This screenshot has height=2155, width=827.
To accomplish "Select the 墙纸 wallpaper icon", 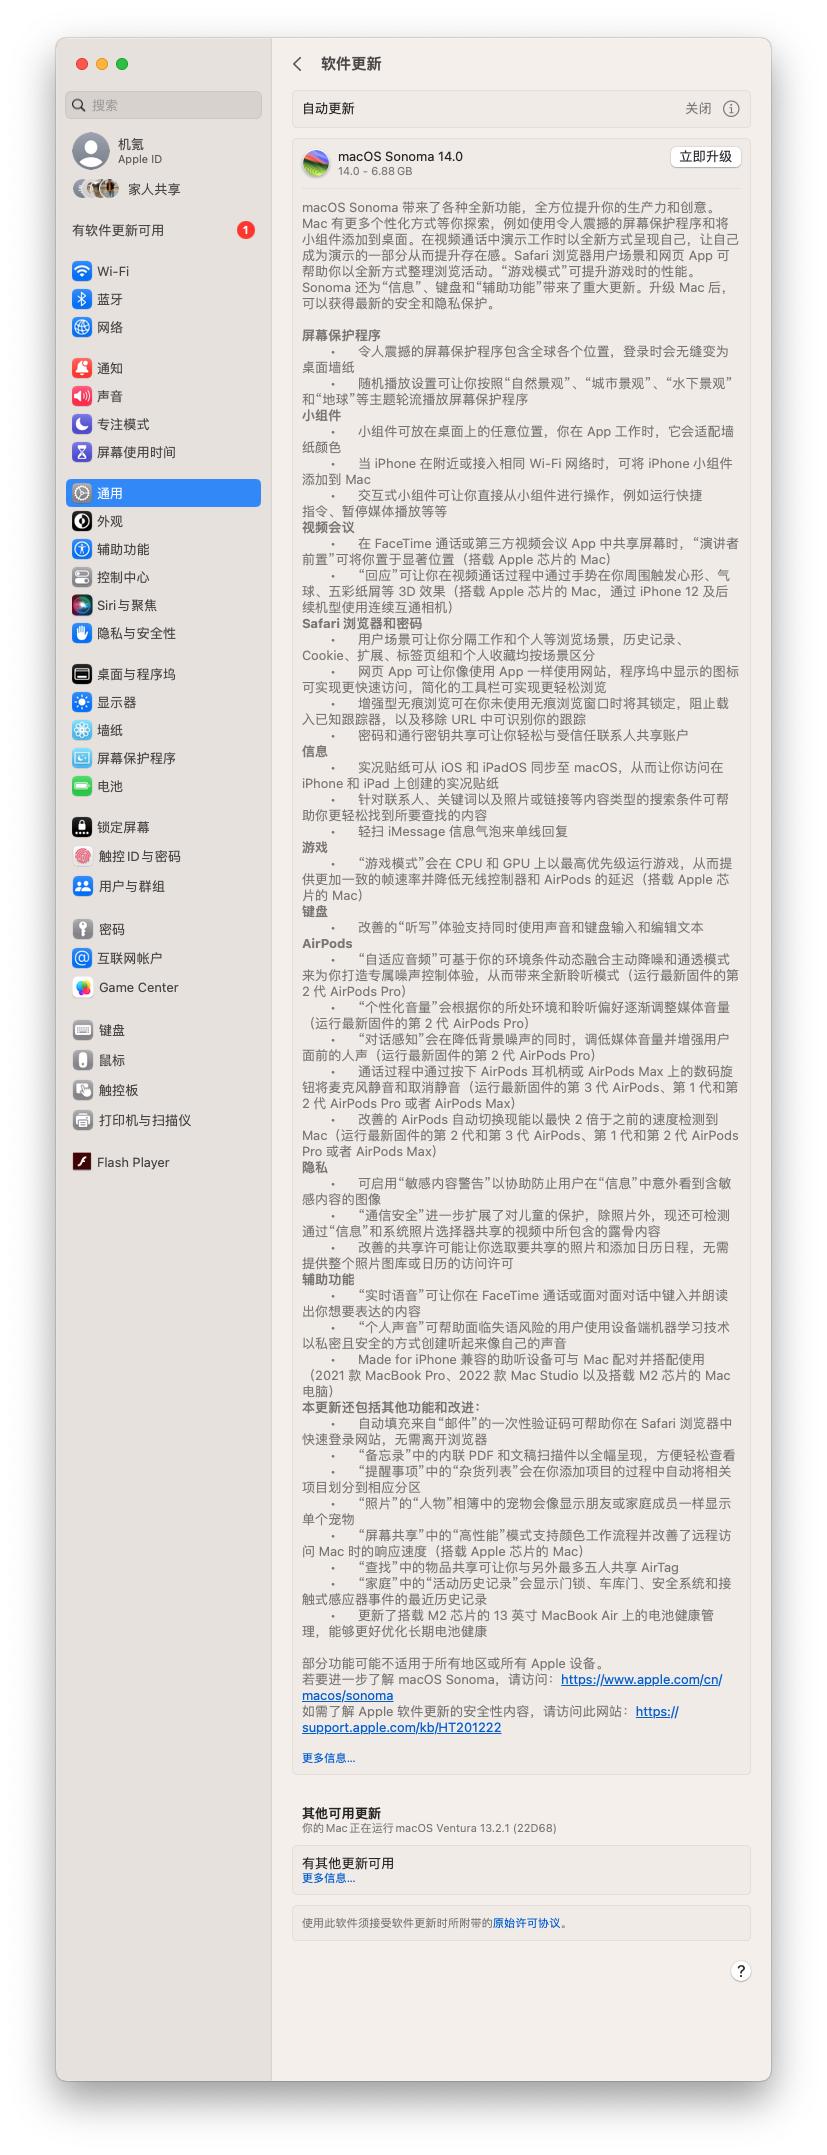I will tap(82, 730).
